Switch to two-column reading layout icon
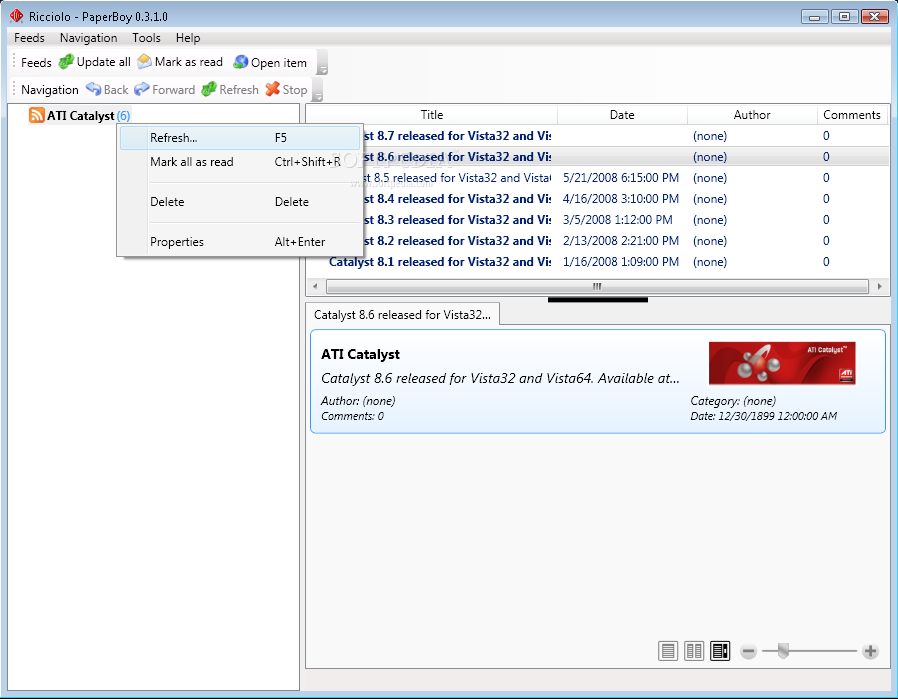Image resolution: width=898 pixels, height=699 pixels. (x=694, y=651)
